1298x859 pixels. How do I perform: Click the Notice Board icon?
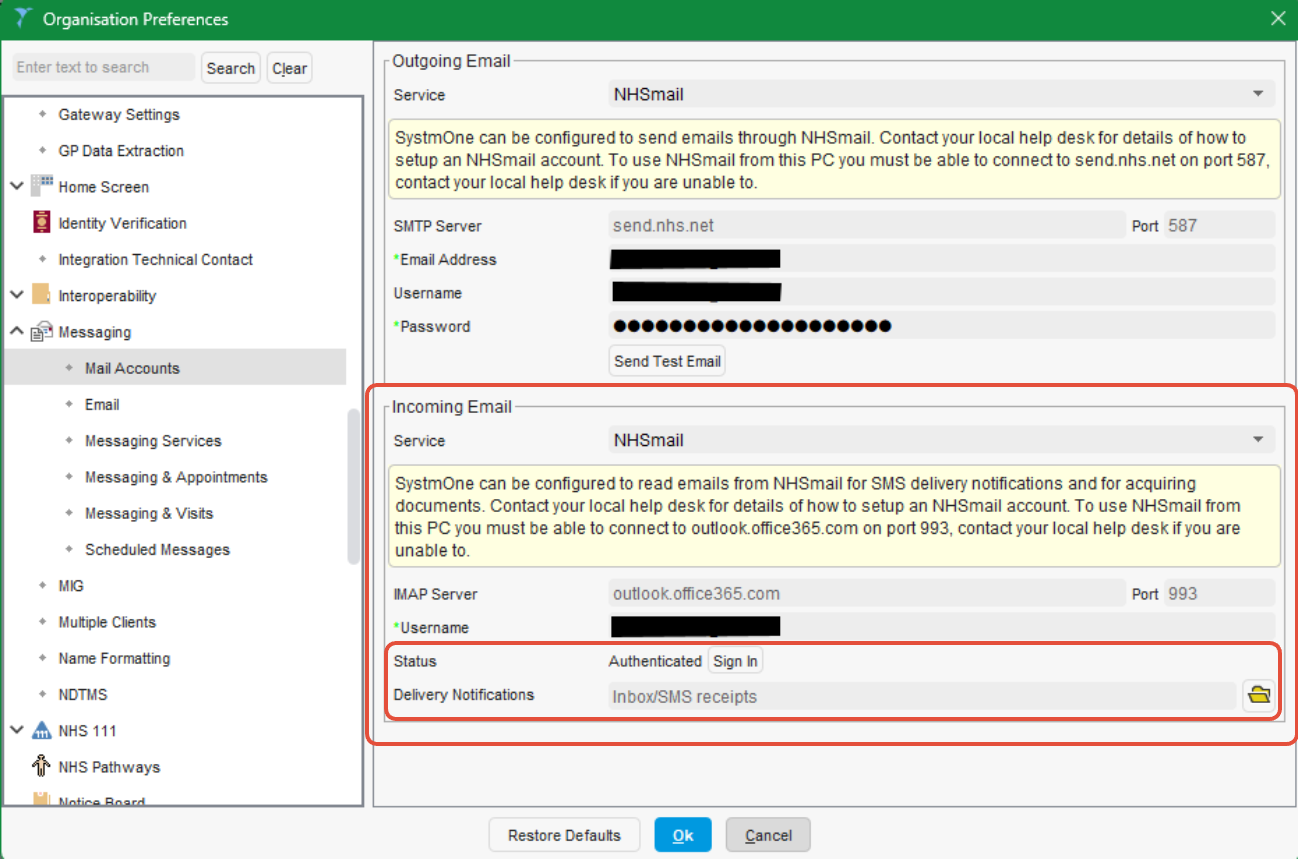[x=41, y=799]
